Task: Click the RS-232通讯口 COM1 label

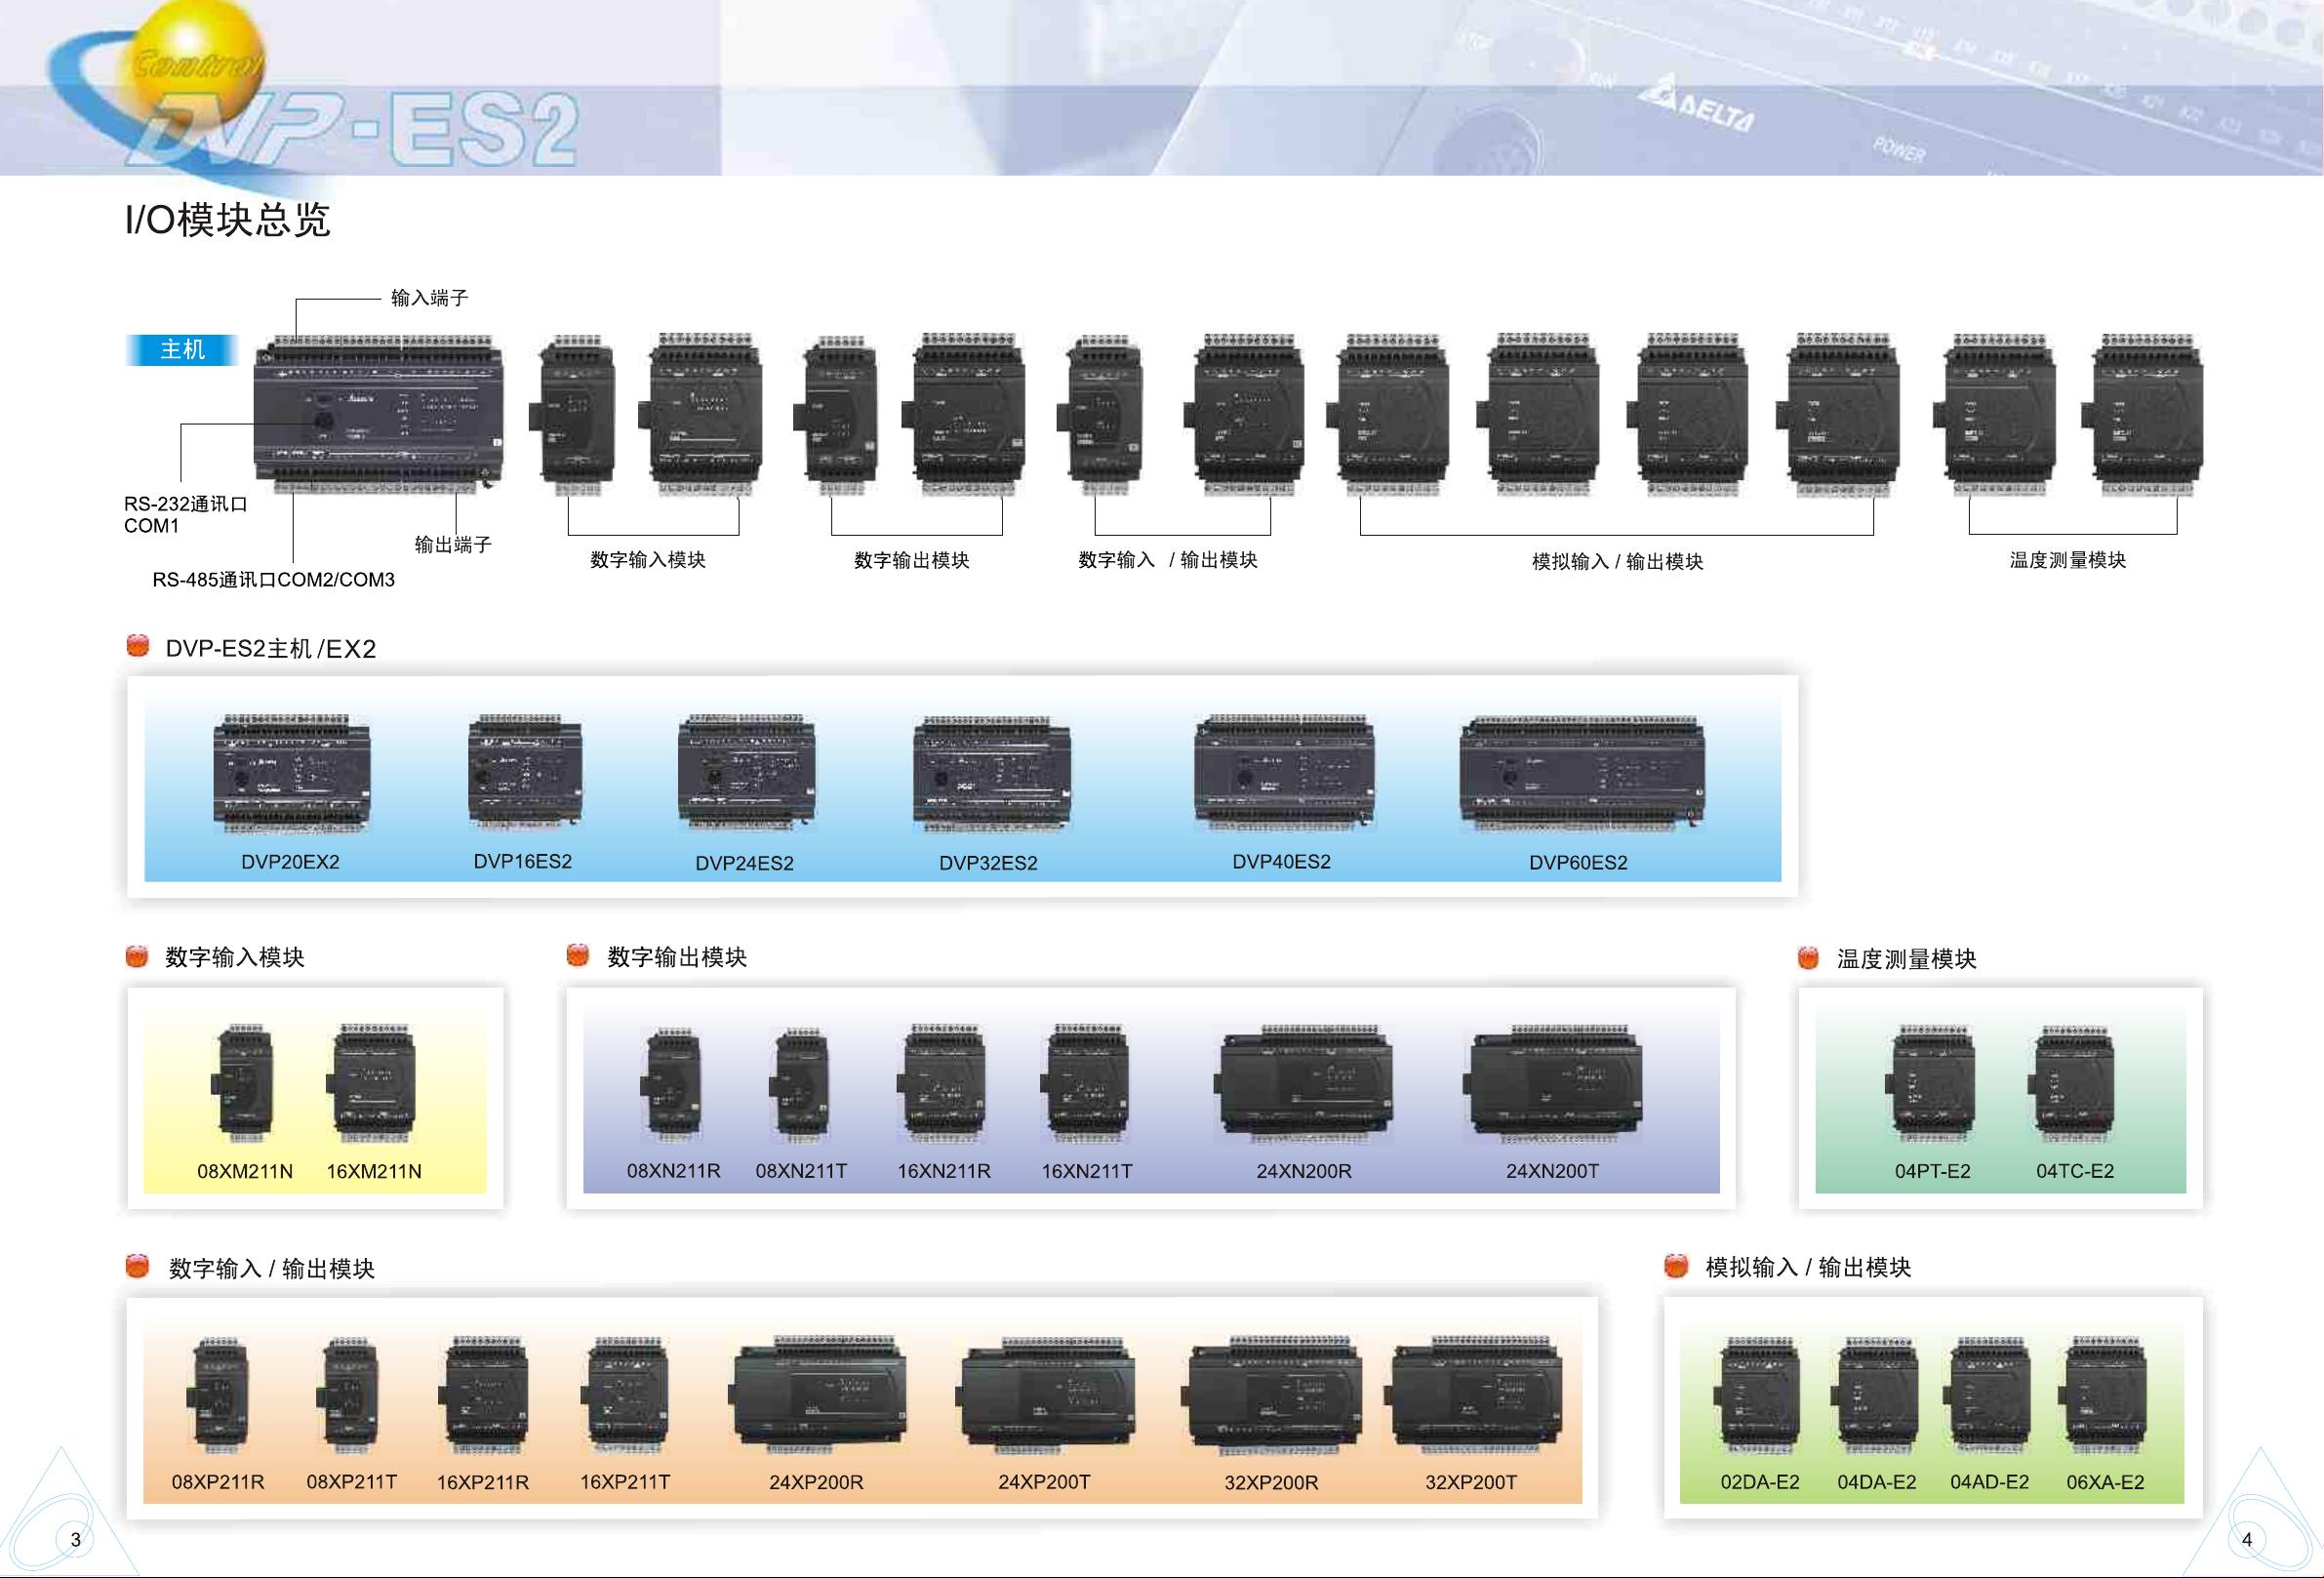Action: [185, 515]
